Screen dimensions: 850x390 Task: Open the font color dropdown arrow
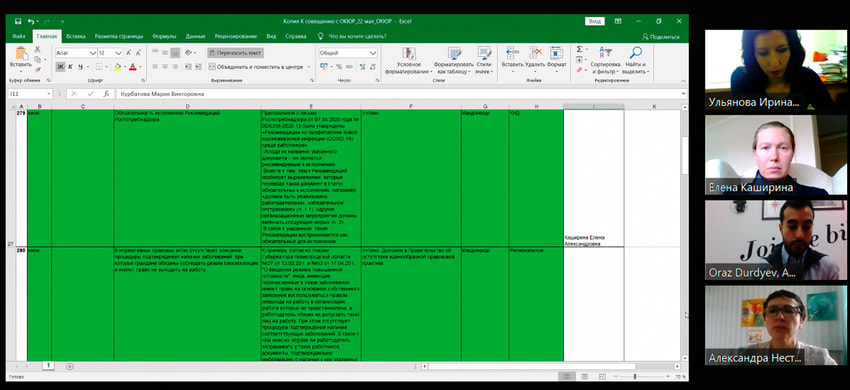tap(139, 67)
